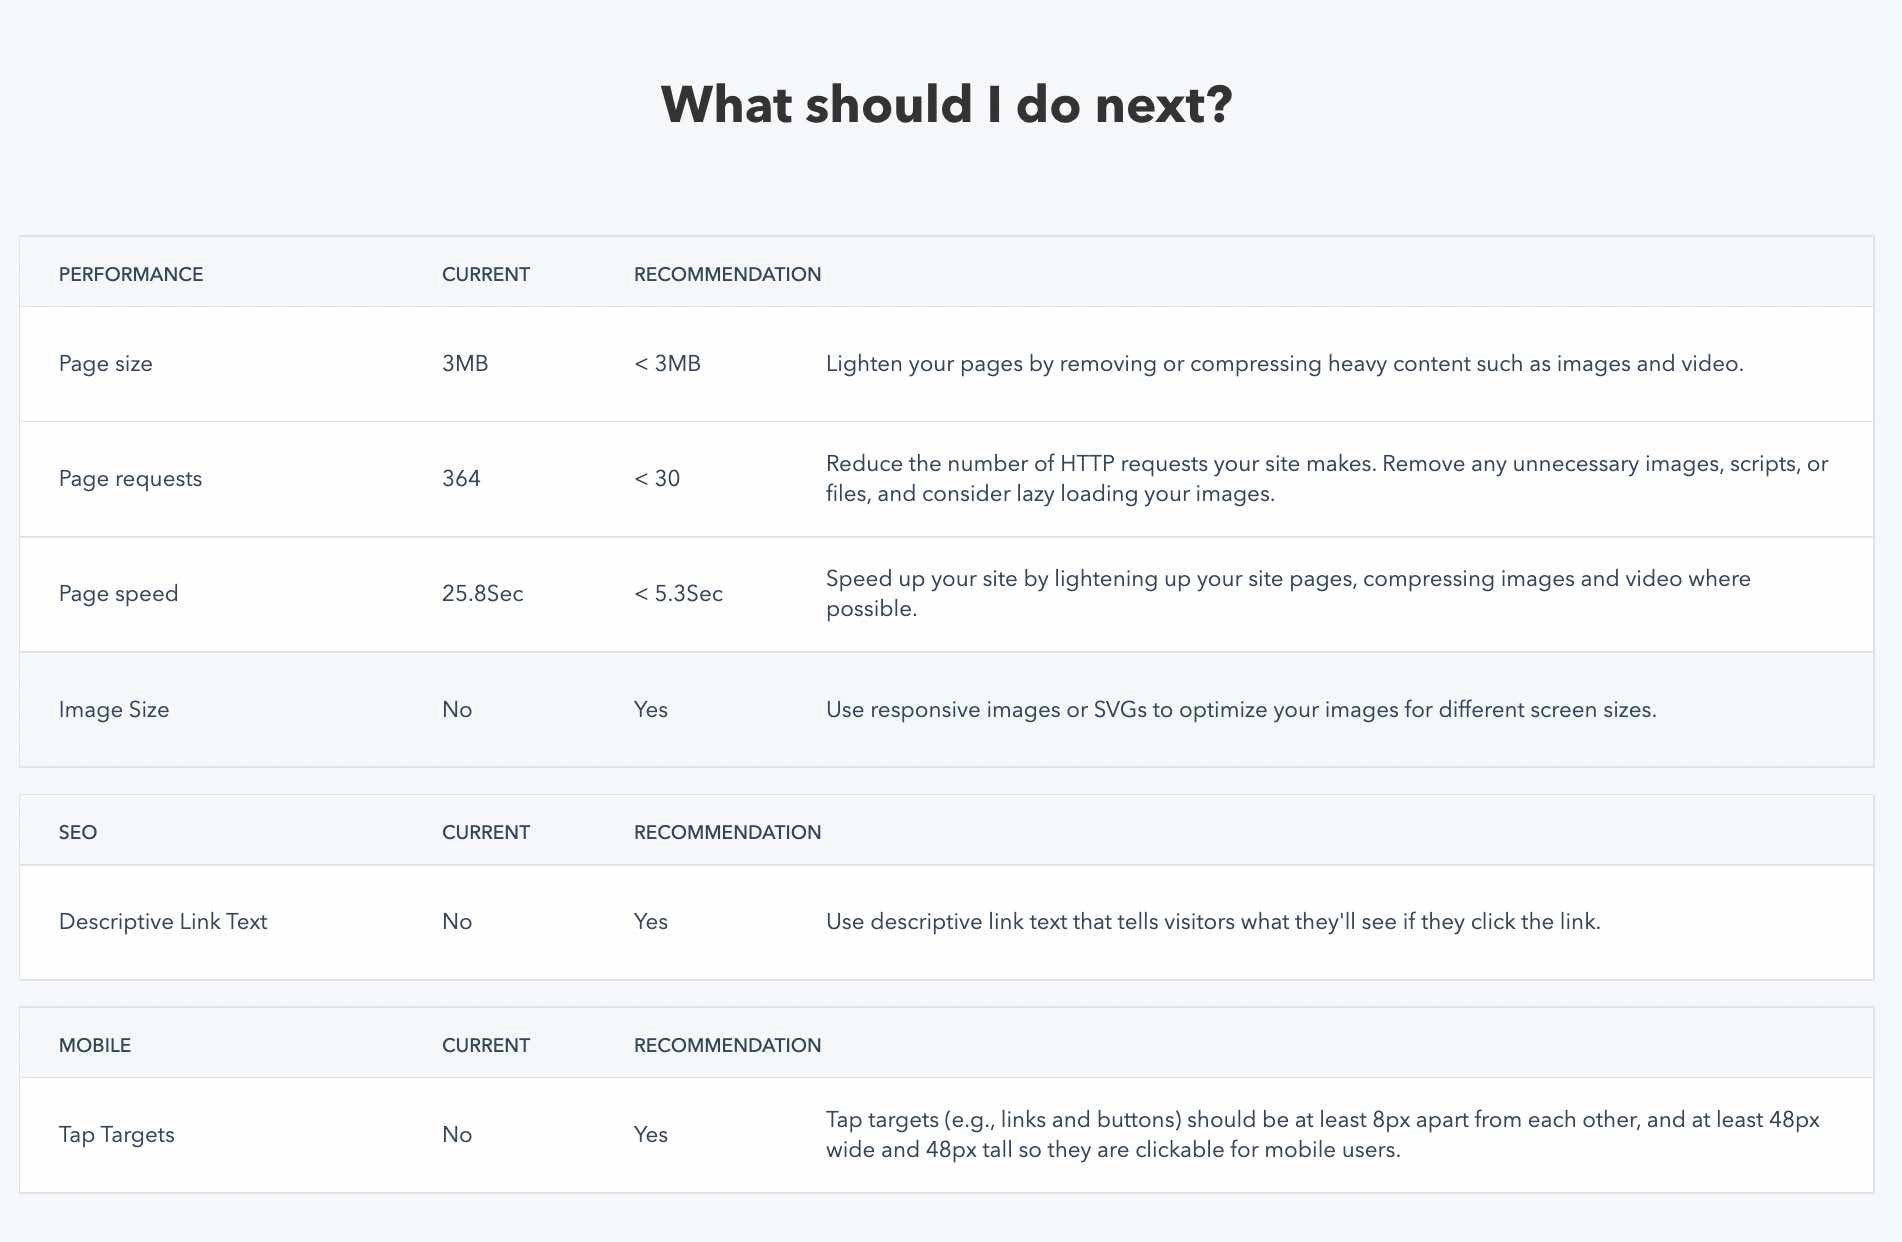Click the advice on reducing HTTP requests
The width and height of the screenshot is (1902, 1242).
point(1326,479)
